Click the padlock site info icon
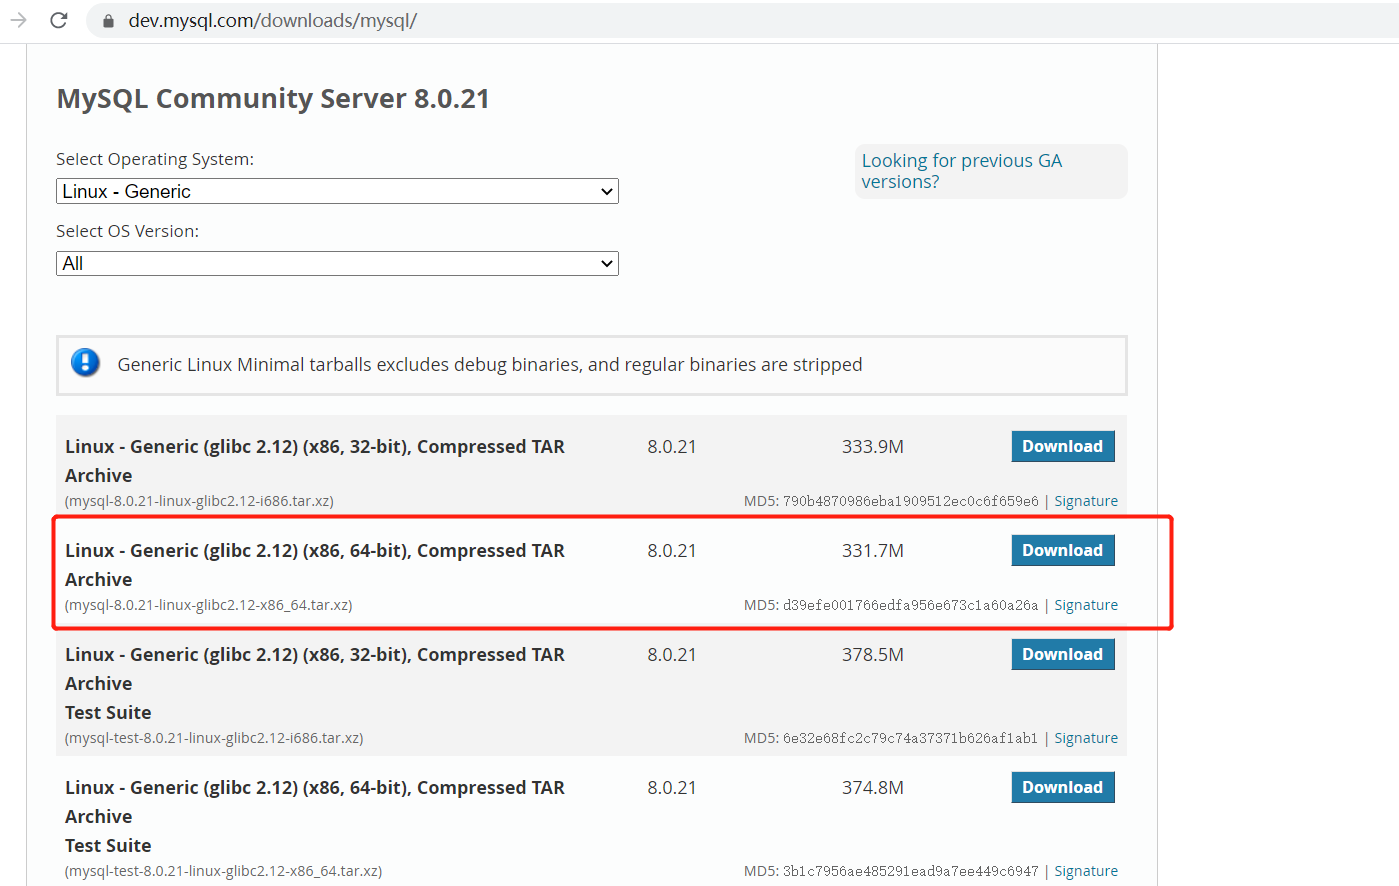 pyautogui.click(x=108, y=21)
